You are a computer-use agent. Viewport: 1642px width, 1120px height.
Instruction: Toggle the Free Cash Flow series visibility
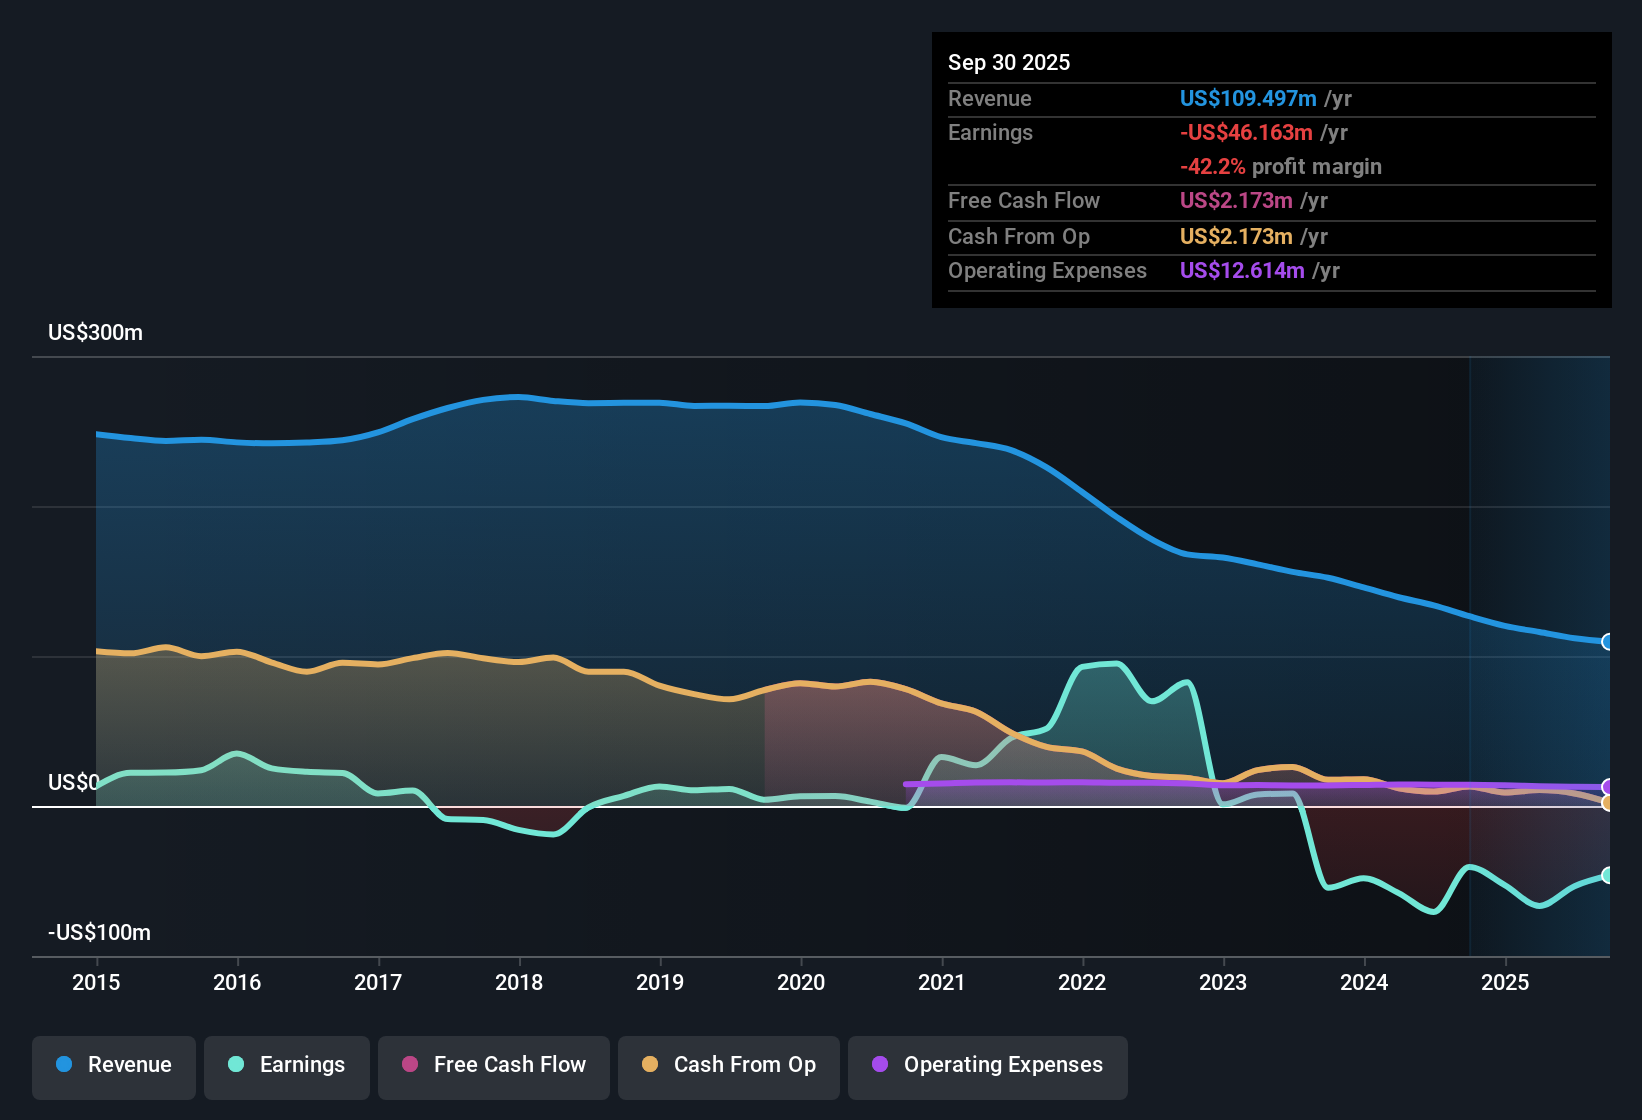tap(493, 1065)
